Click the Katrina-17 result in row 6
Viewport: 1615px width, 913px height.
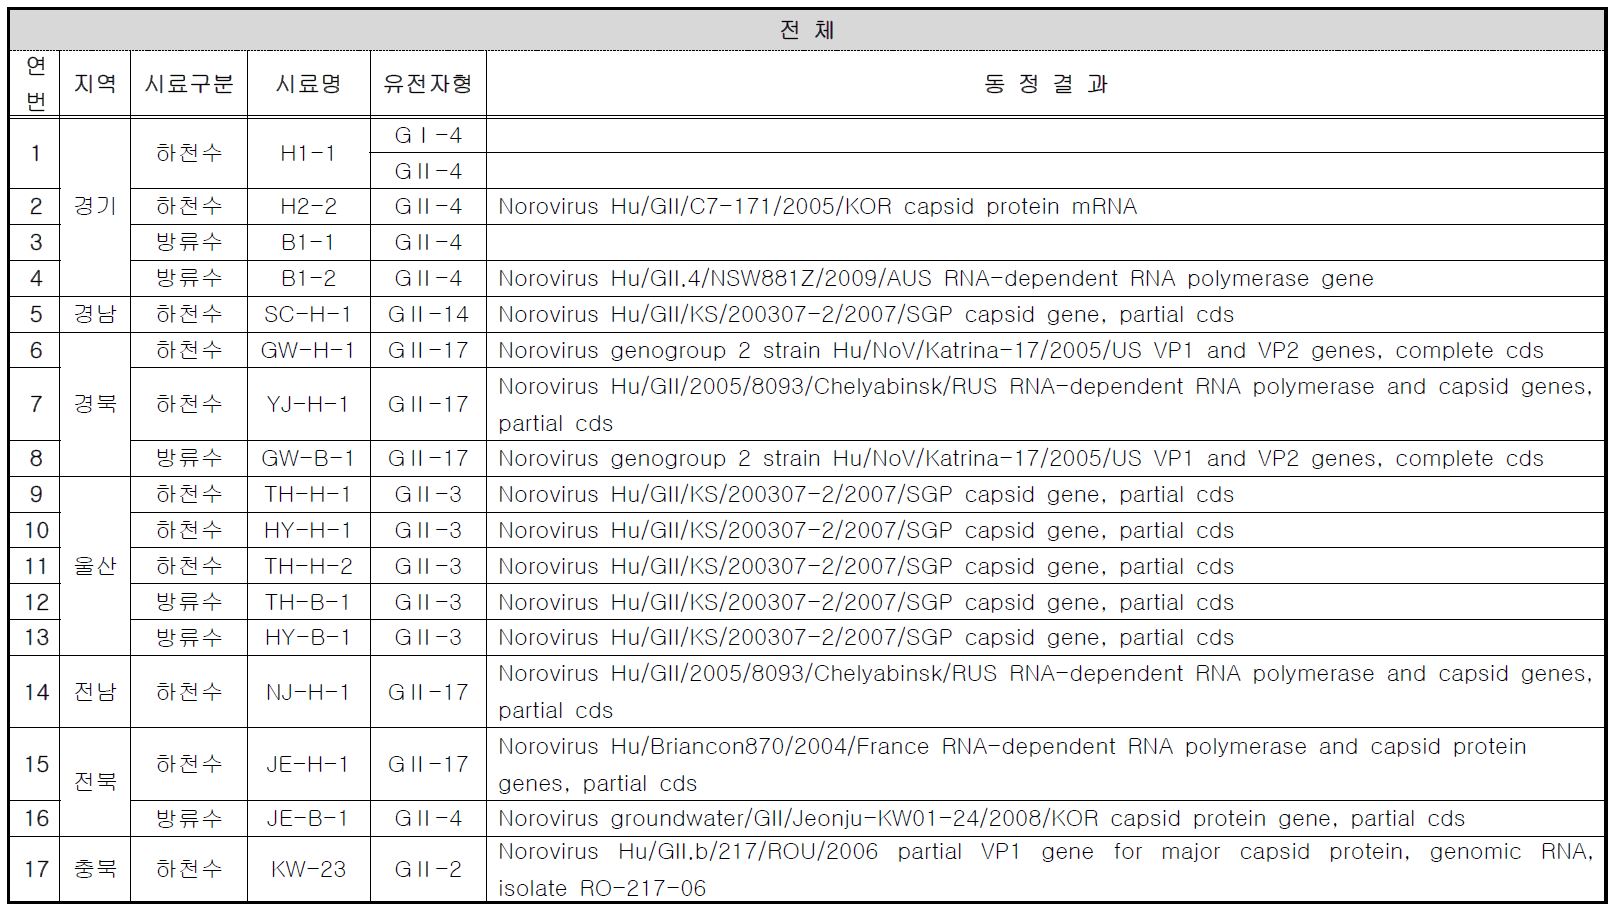(1020, 350)
